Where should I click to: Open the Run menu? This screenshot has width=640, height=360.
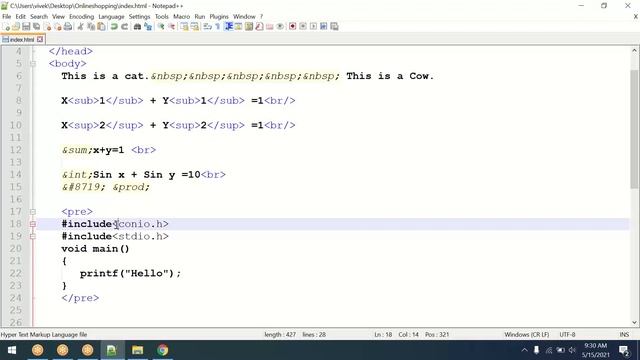point(200,17)
